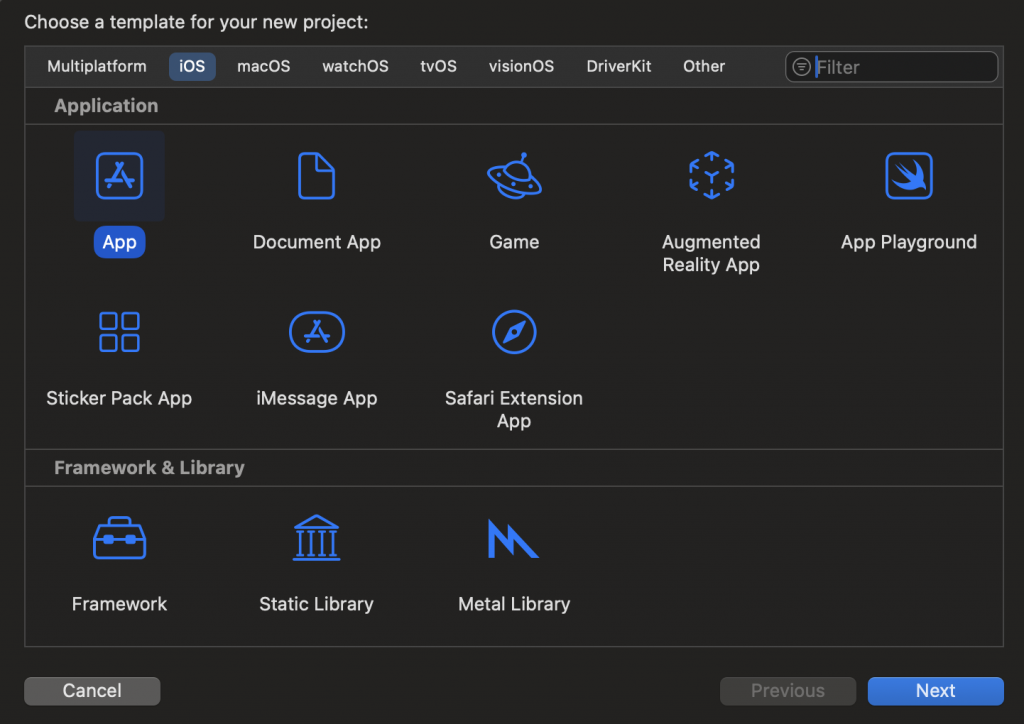Image resolution: width=1024 pixels, height=724 pixels.
Task: Click the Game label text
Action: [514, 242]
